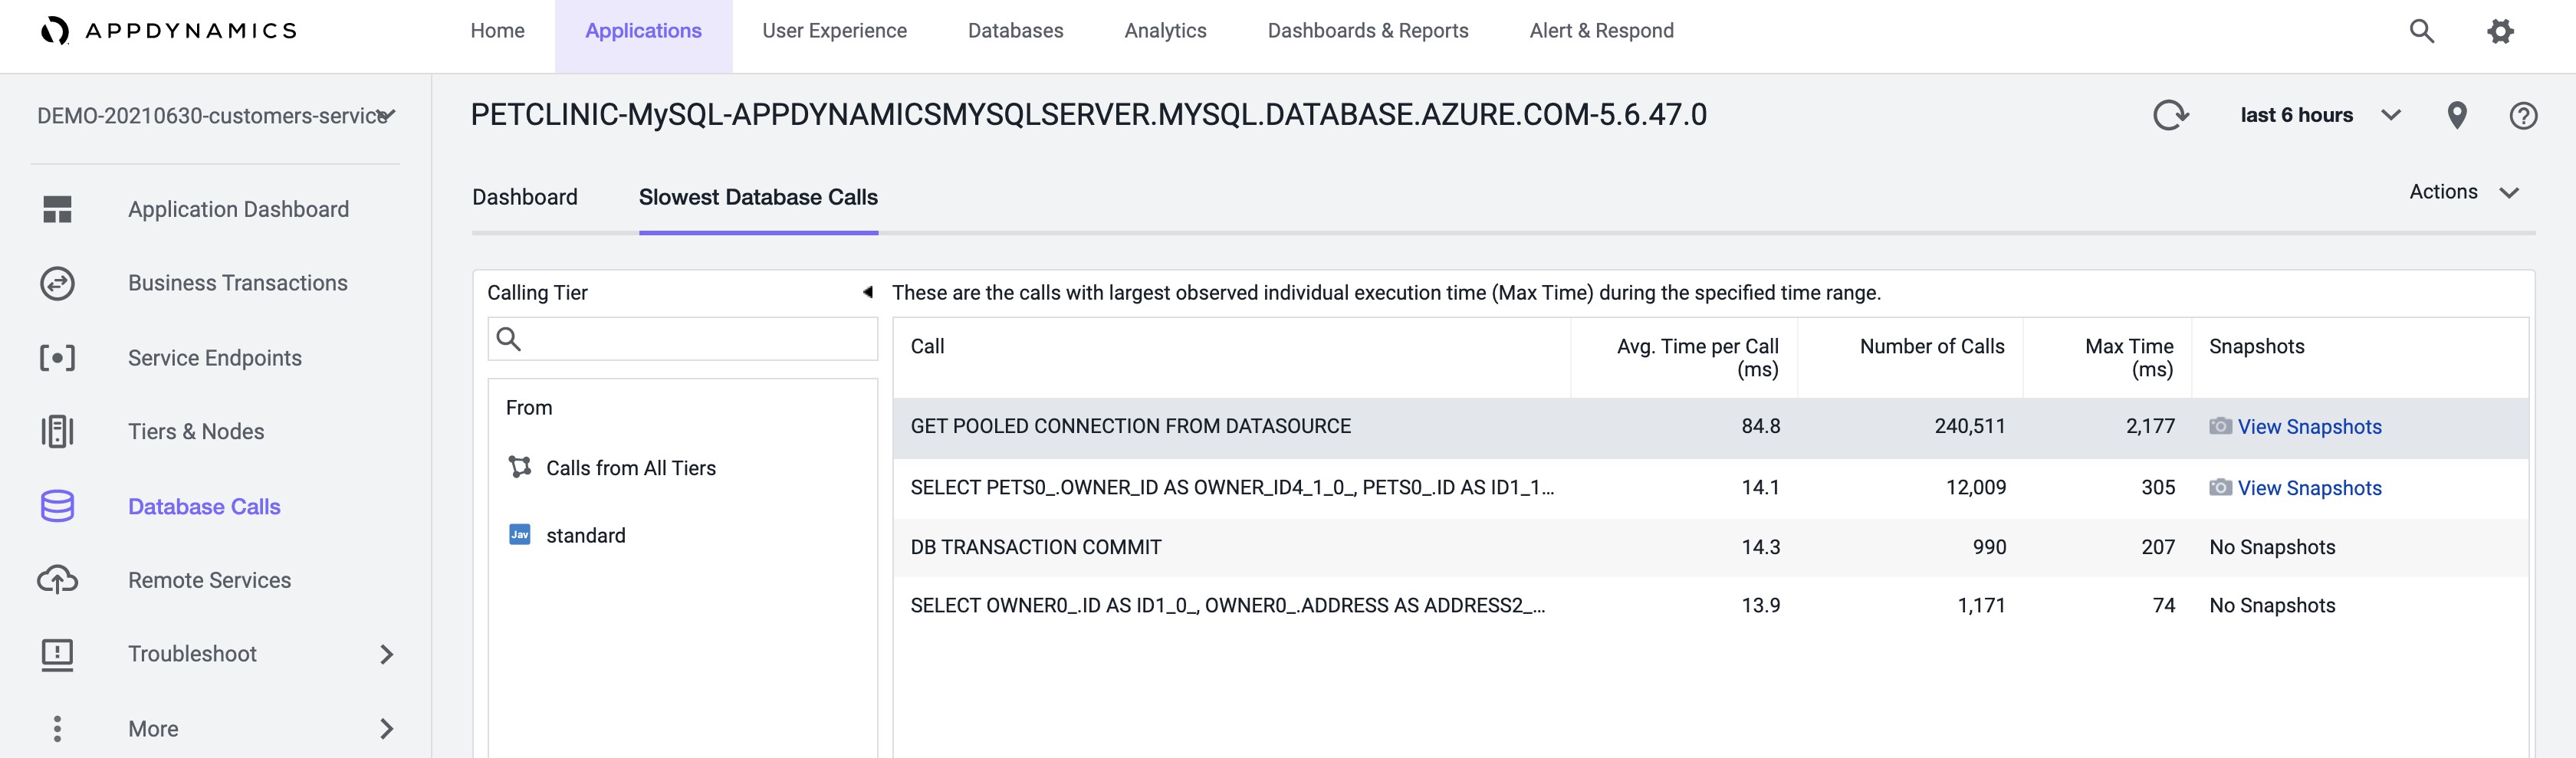This screenshot has height=758, width=2576.
Task: Click the 2,177 max time value
Action: point(2150,426)
